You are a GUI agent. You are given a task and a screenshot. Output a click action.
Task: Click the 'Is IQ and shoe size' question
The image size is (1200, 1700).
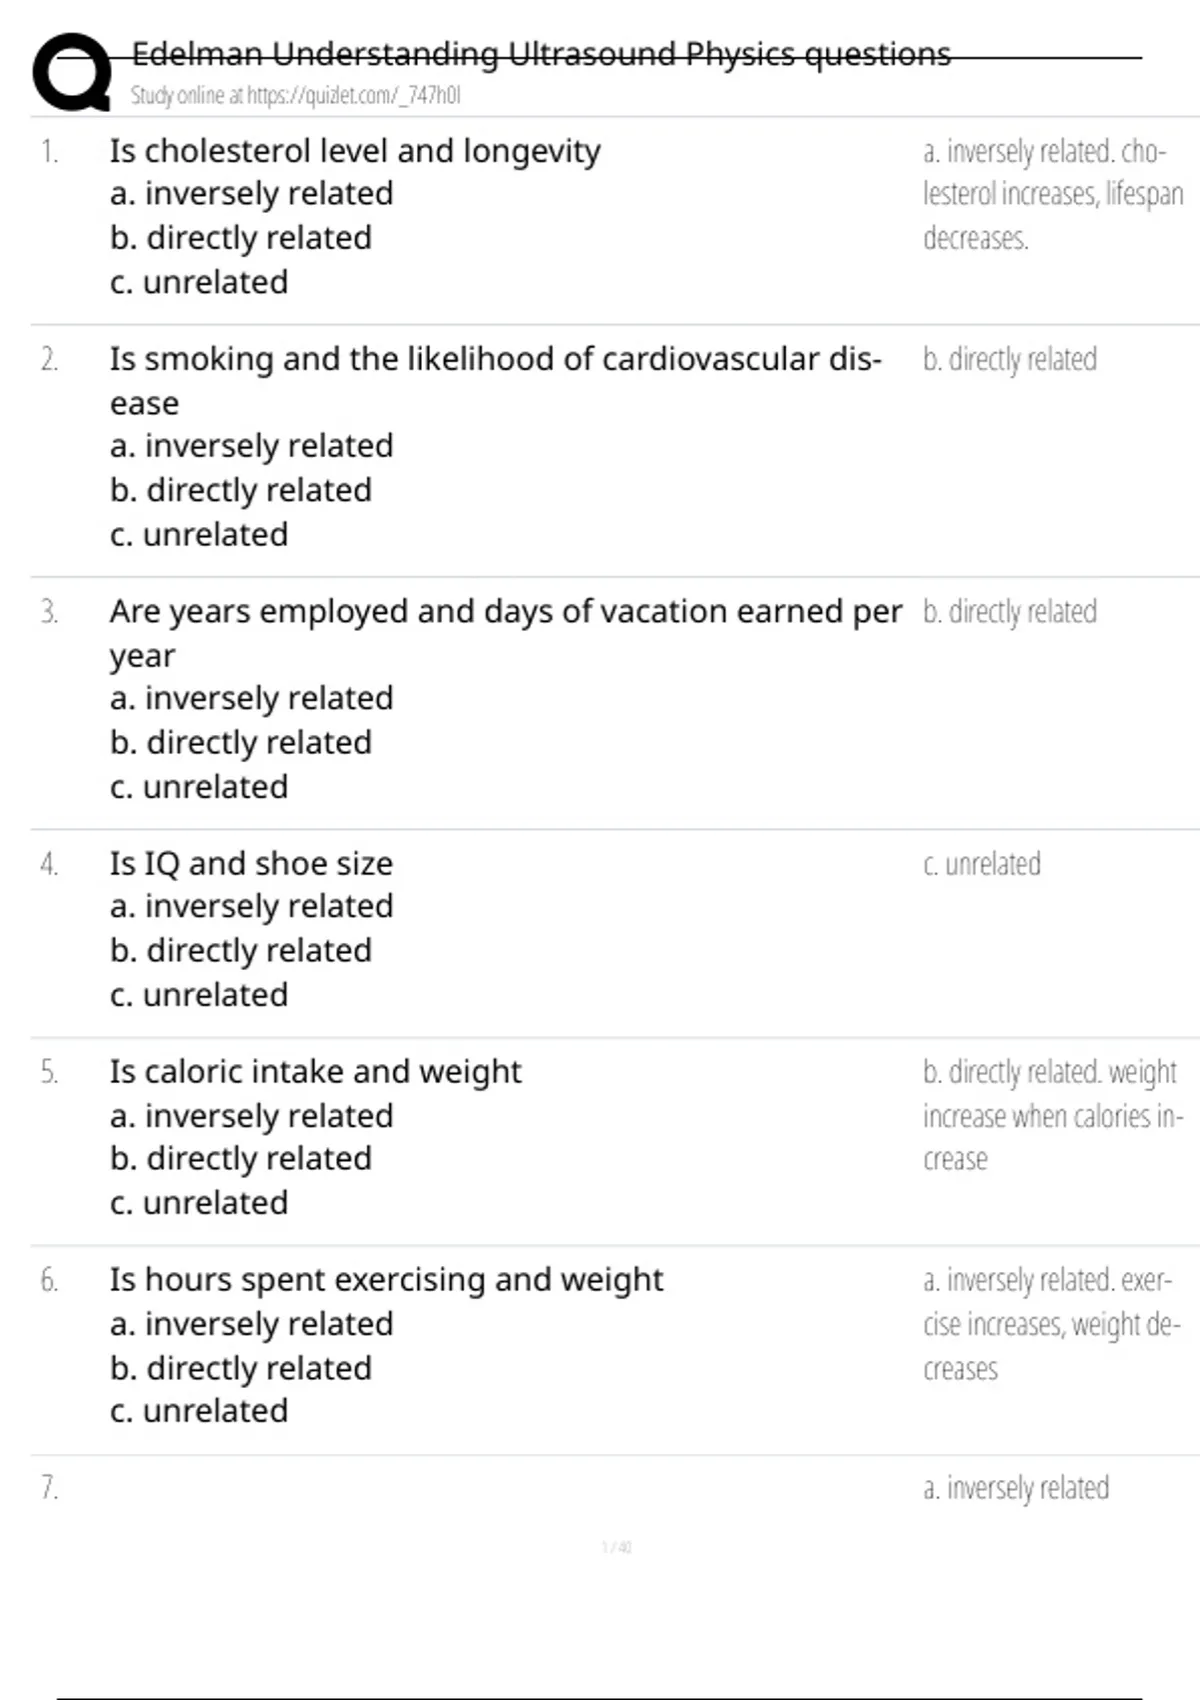point(251,863)
